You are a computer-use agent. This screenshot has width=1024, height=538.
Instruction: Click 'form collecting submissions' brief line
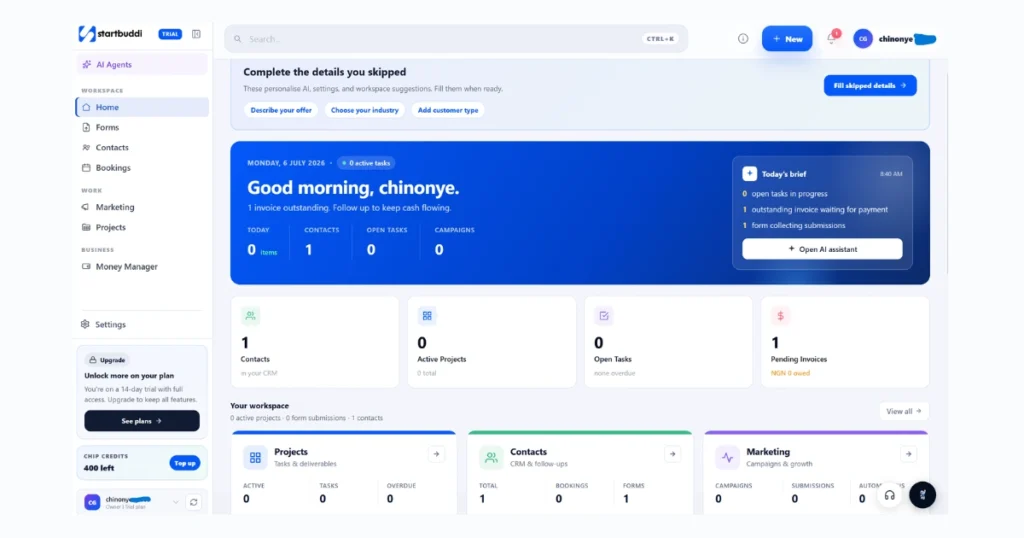798,225
